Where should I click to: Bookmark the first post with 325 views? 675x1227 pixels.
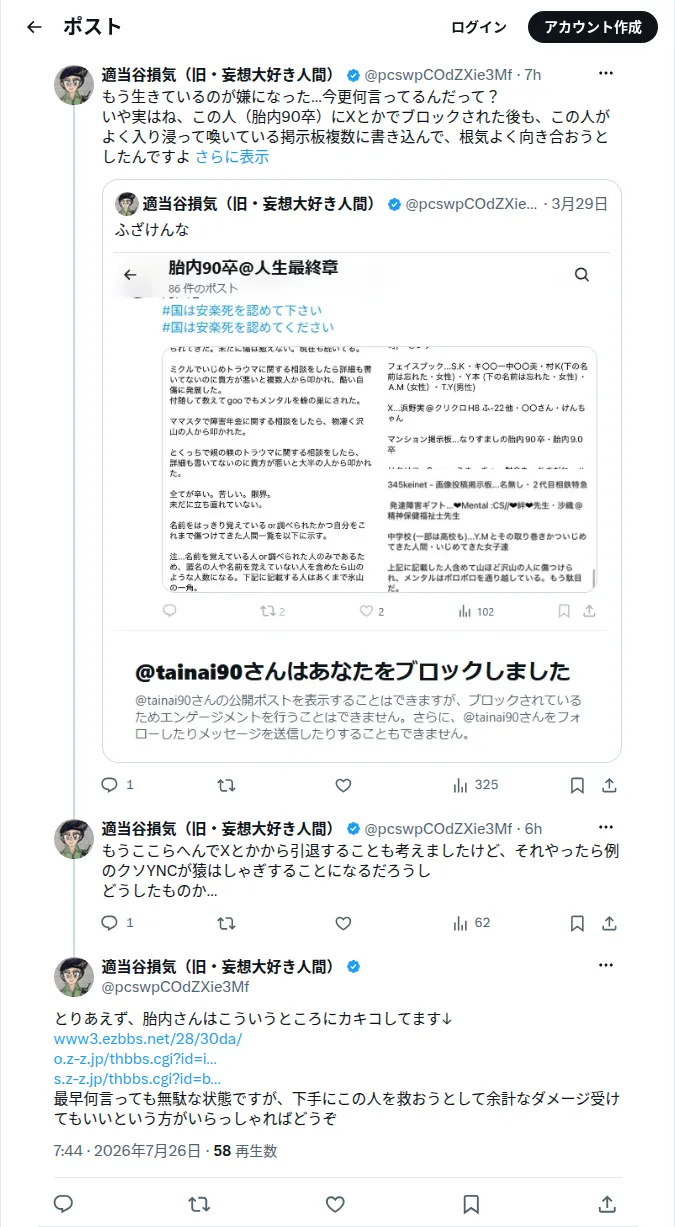[577, 785]
